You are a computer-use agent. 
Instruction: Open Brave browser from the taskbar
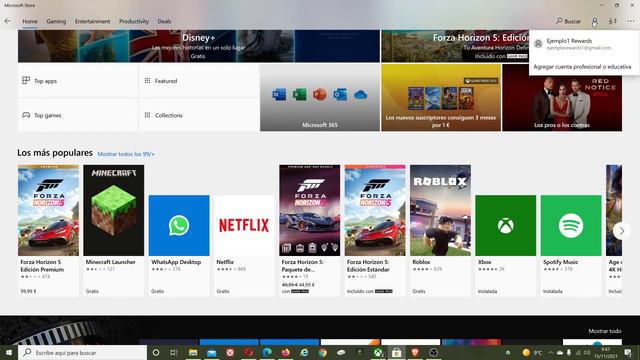click(415, 353)
